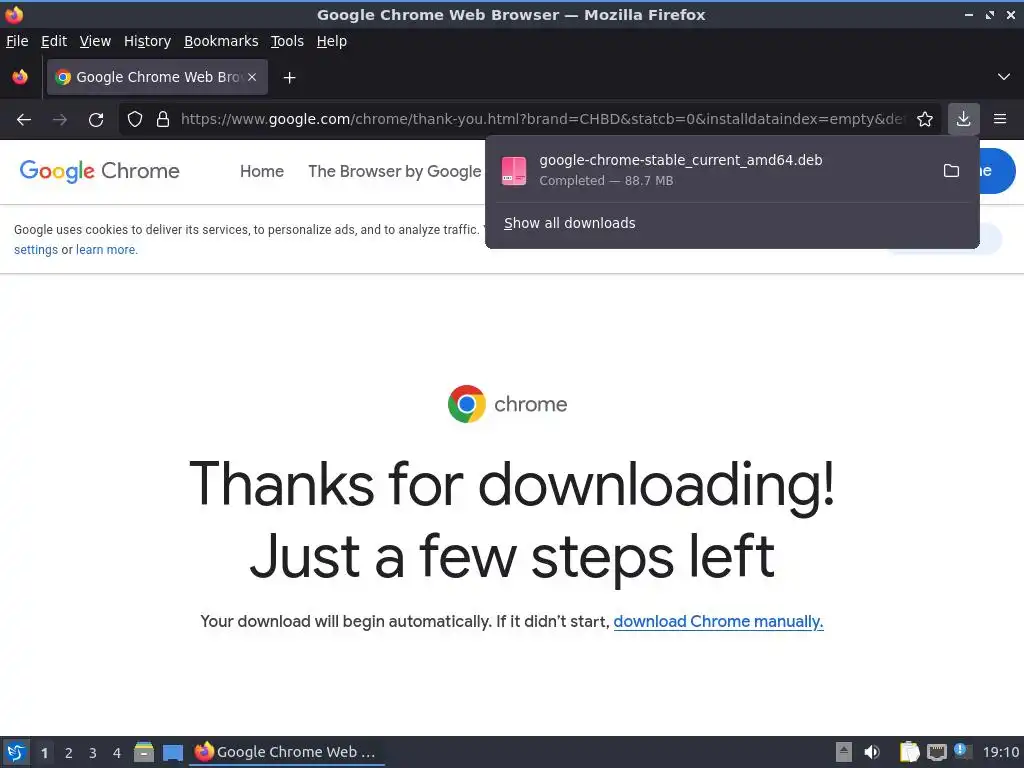1024x768 pixels.
Task: Open the file manager taskbar icon
Action: pyautogui.click(x=144, y=752)
